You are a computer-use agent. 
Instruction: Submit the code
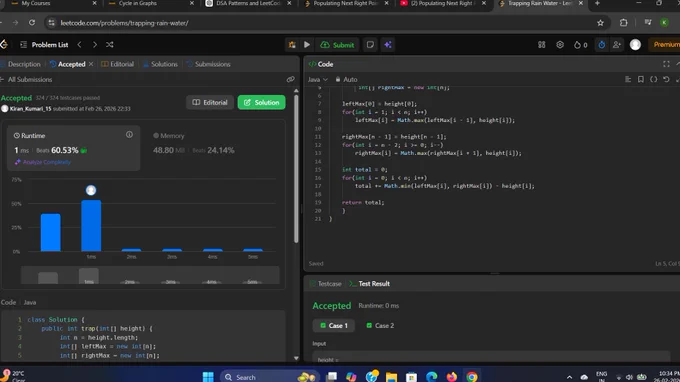(x=337, y=45)
